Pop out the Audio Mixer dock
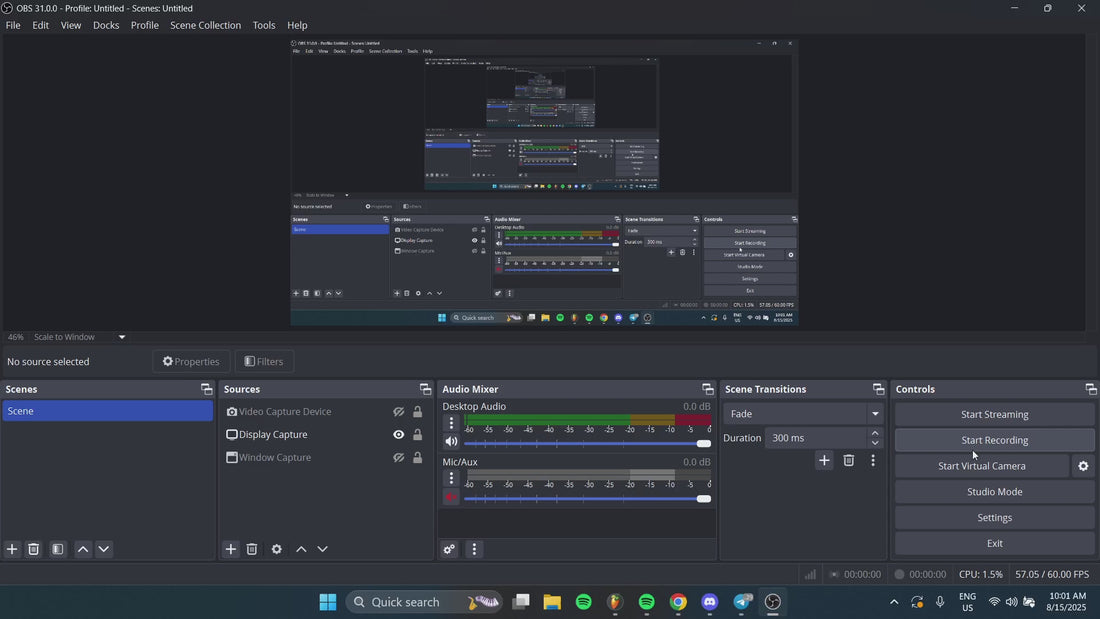 (707, 389)
